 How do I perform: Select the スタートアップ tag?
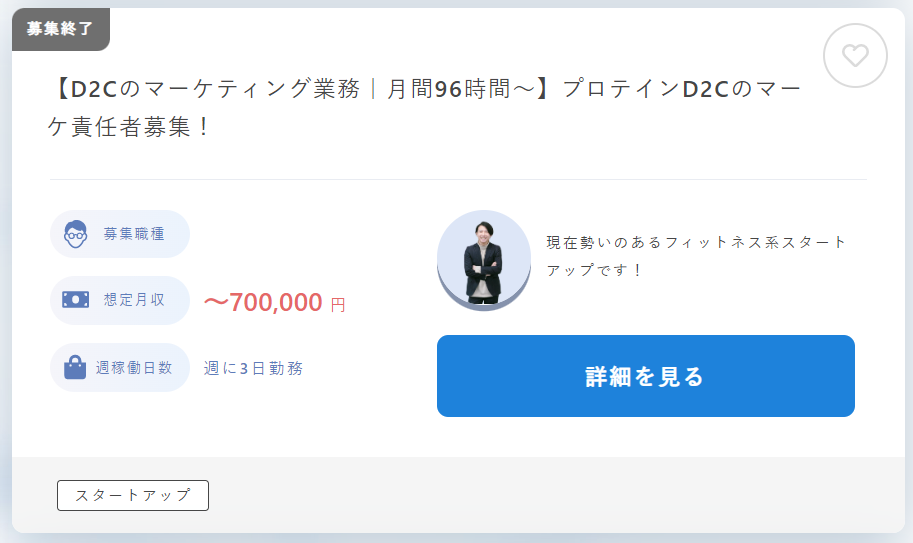133,495
